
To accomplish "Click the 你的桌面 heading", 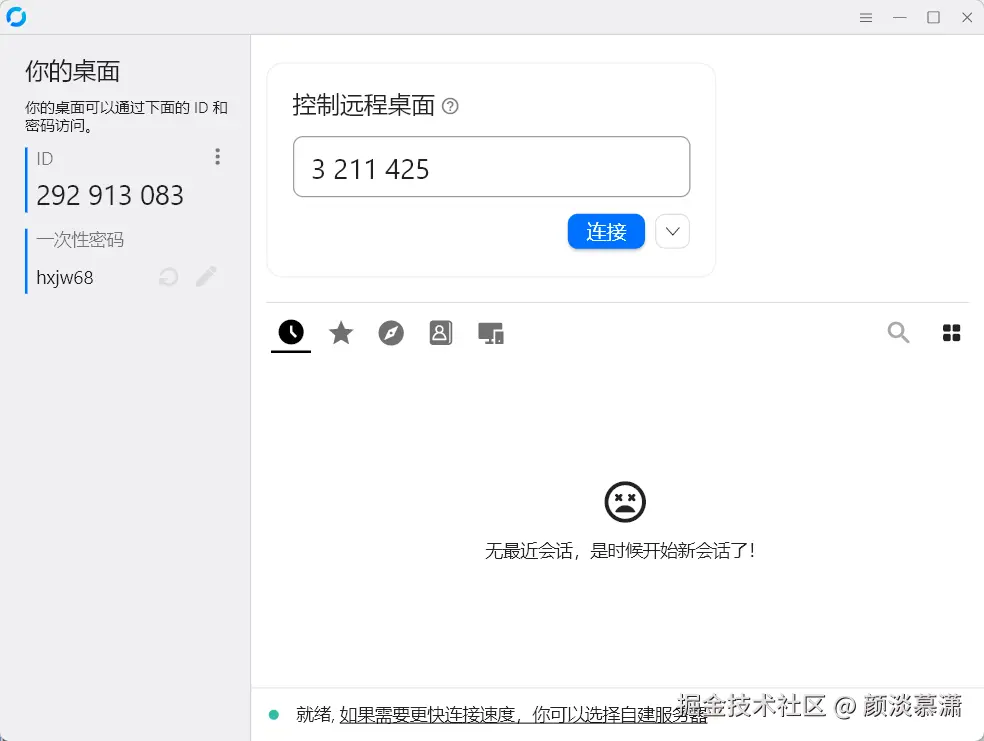I will click(72, 72).
